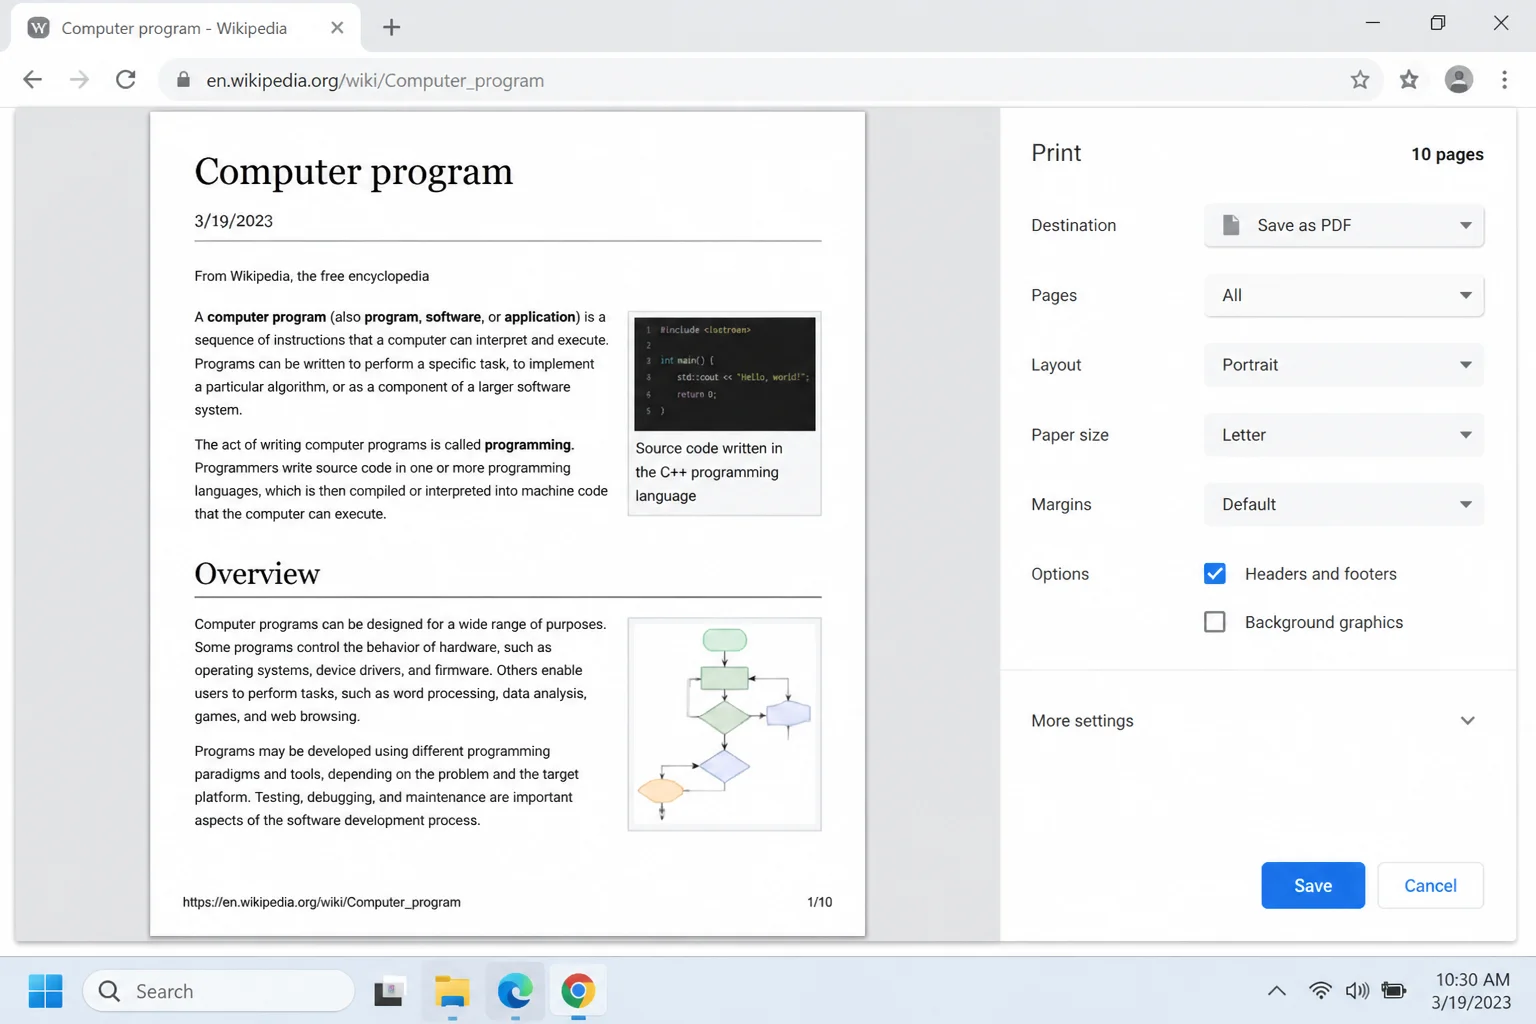Open the user profile avatar
Viewport: 1536px width, 1024px height.
click(x=1459, y=80)
